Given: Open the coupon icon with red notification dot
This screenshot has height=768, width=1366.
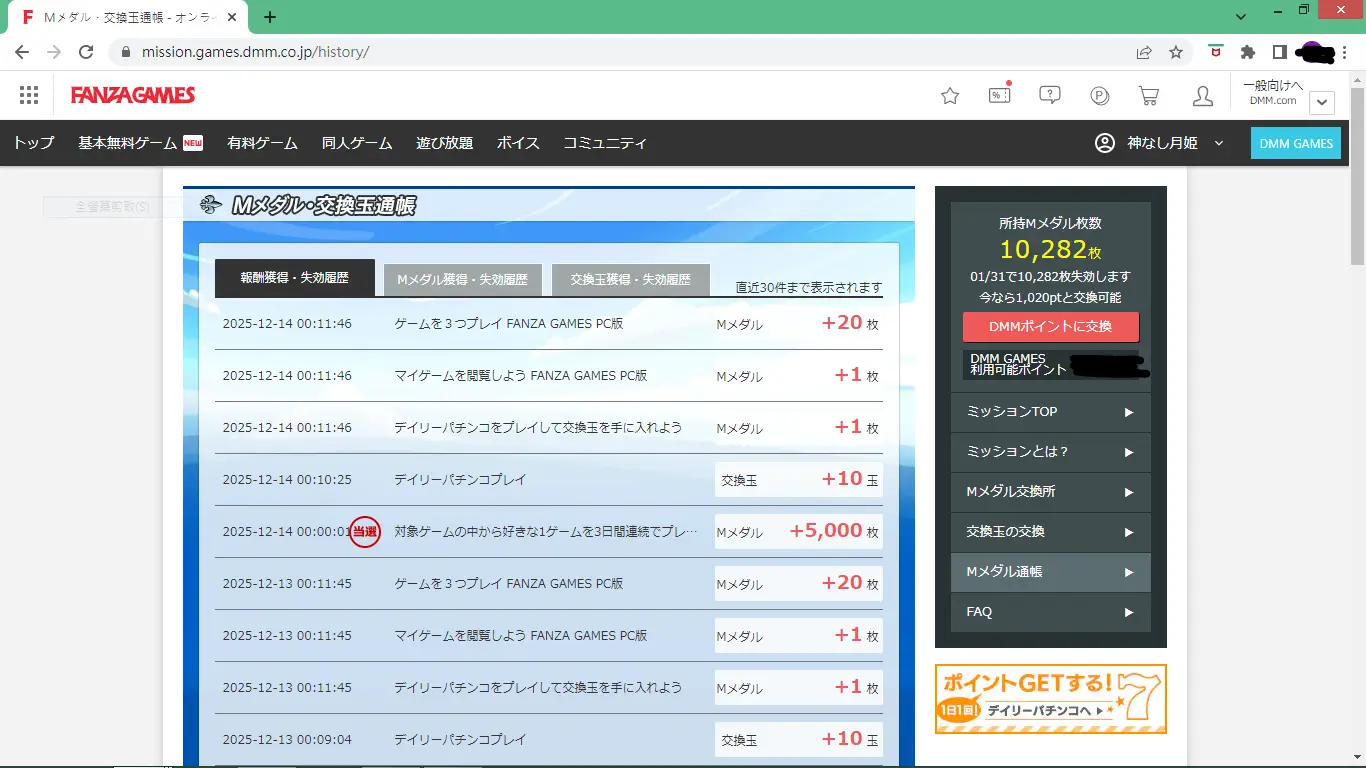Looking at the screenshot, I should 999,95.
